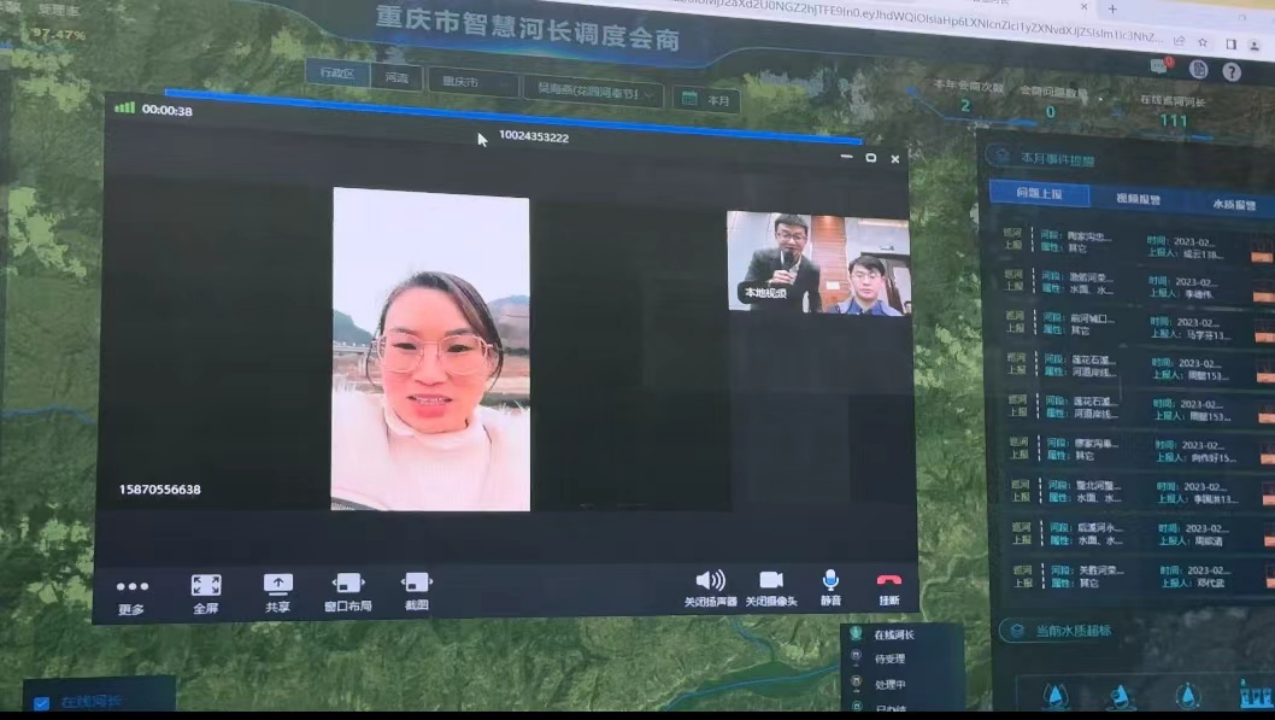The height and width of the screenshot is (720, 1275).
Task: Select the 行政区 filter button
Action: click(x=337, y=73)
